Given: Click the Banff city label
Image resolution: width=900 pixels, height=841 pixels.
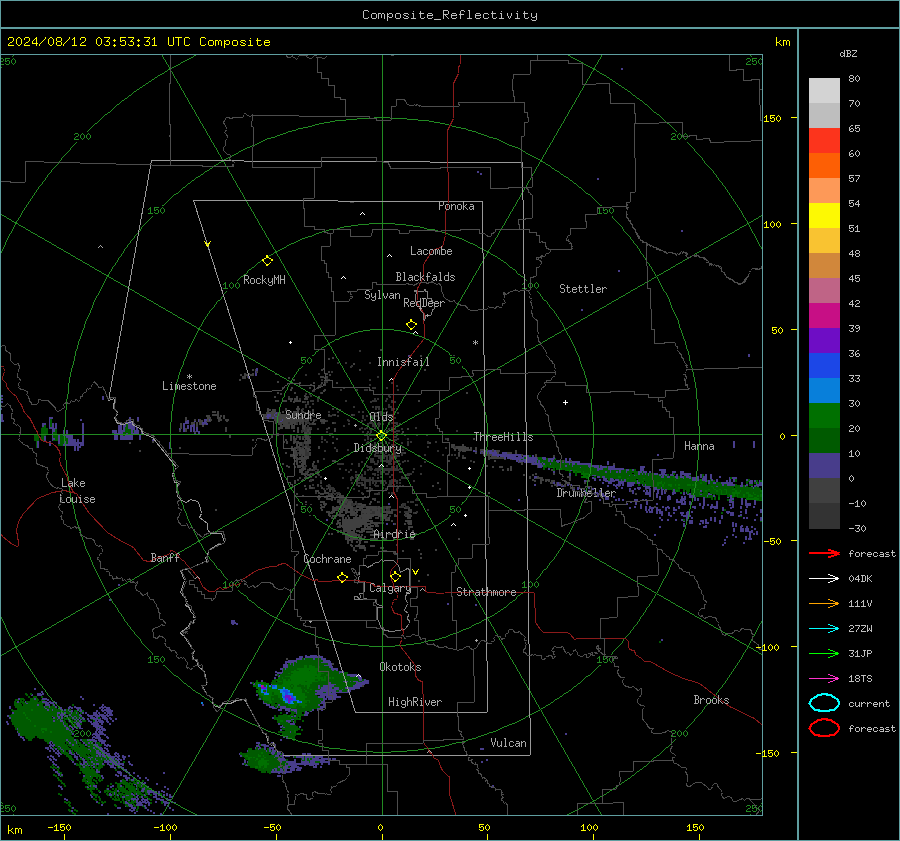Looking at the screenshot, I should pos(165,558).
